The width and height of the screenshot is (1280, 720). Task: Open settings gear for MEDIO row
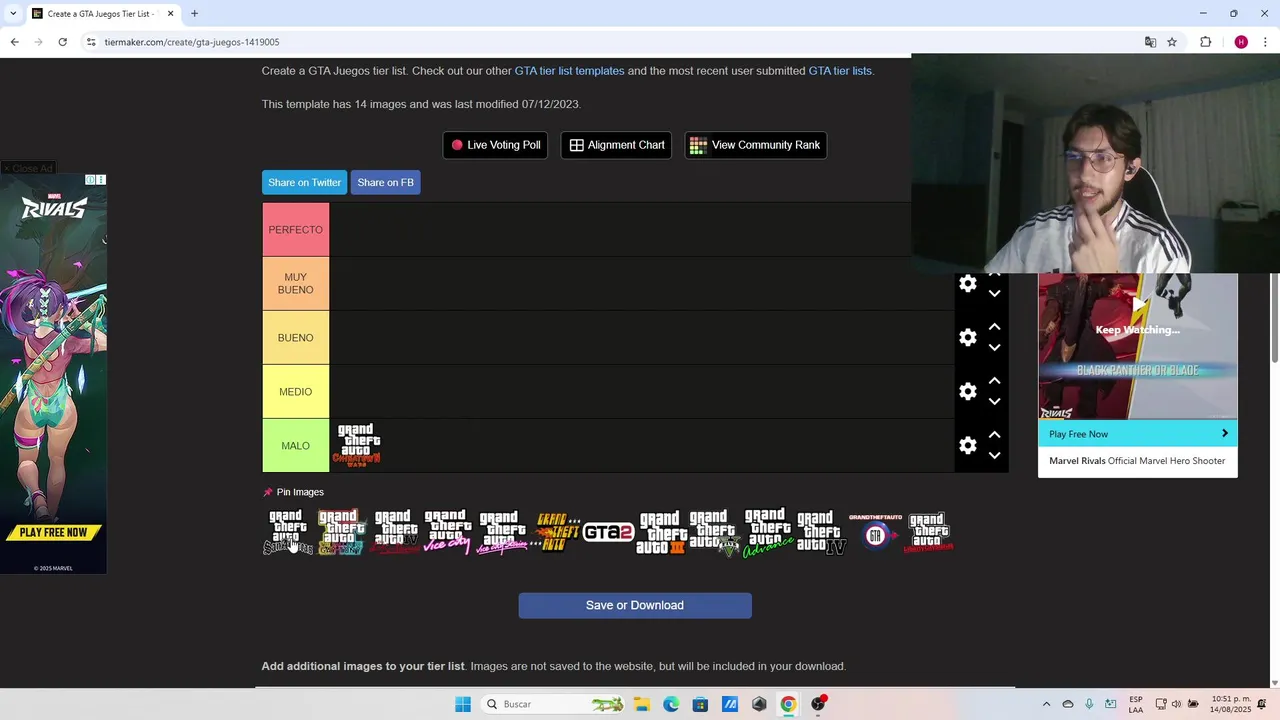[x=967, y=392]
